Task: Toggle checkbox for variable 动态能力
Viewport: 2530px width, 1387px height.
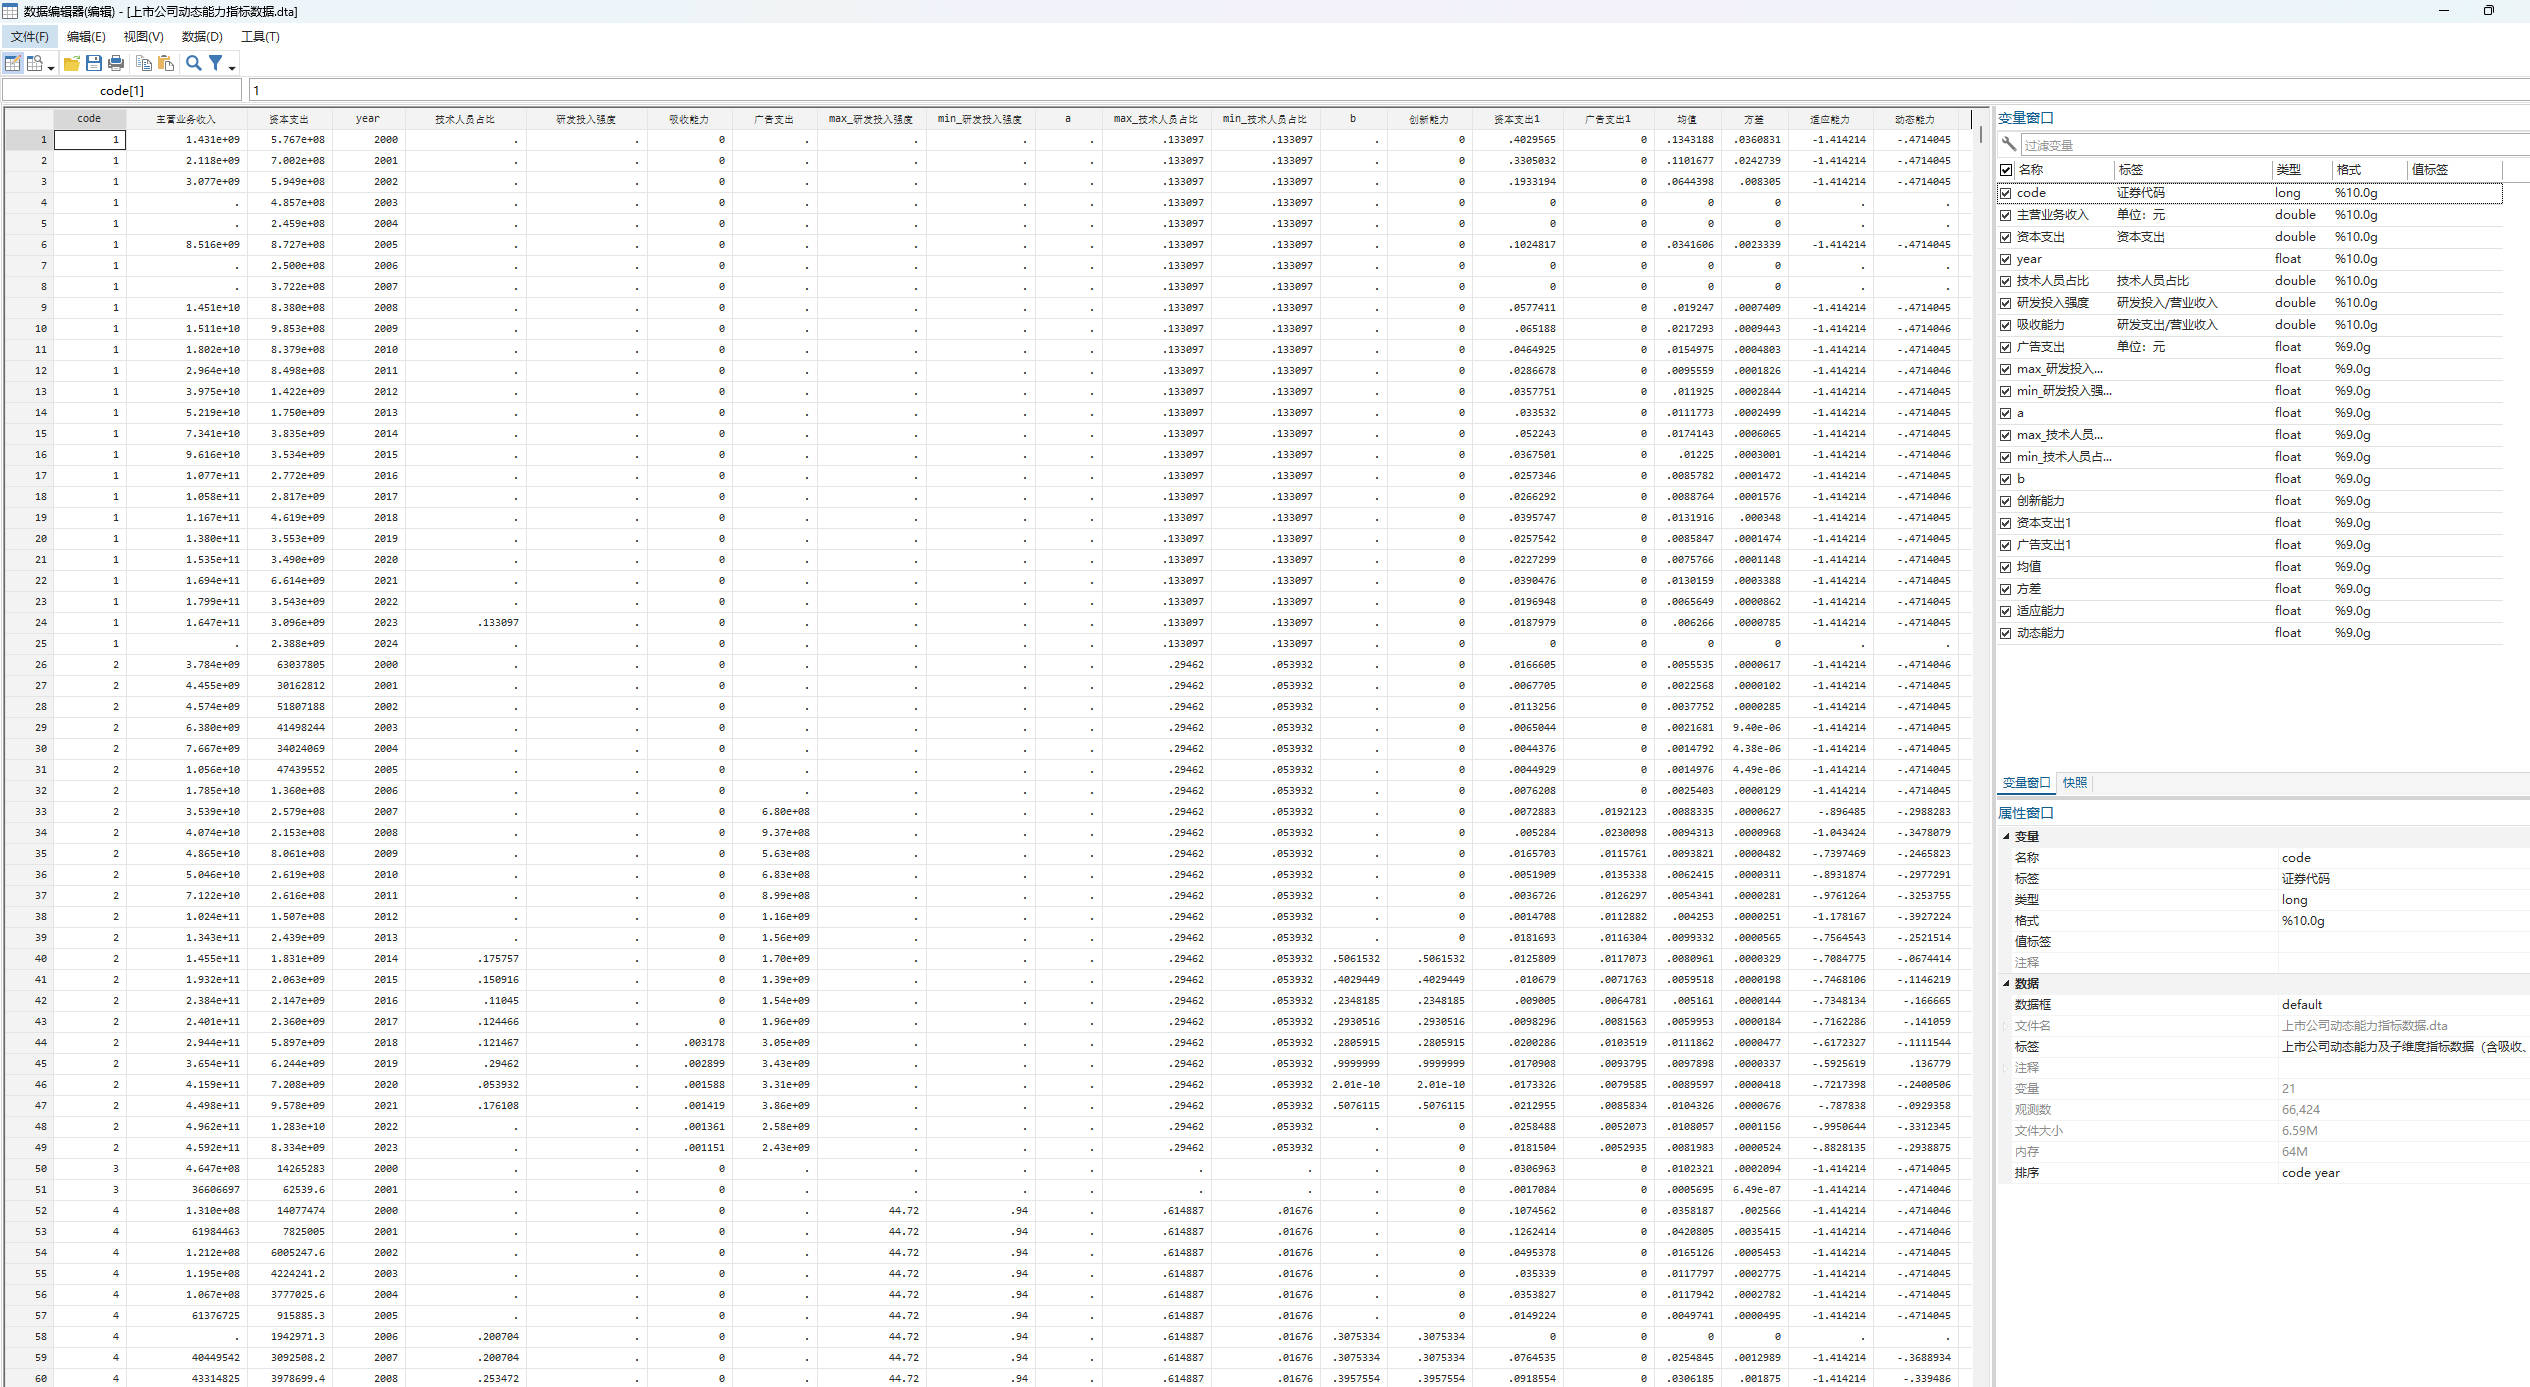Action: coord(2006,633)
